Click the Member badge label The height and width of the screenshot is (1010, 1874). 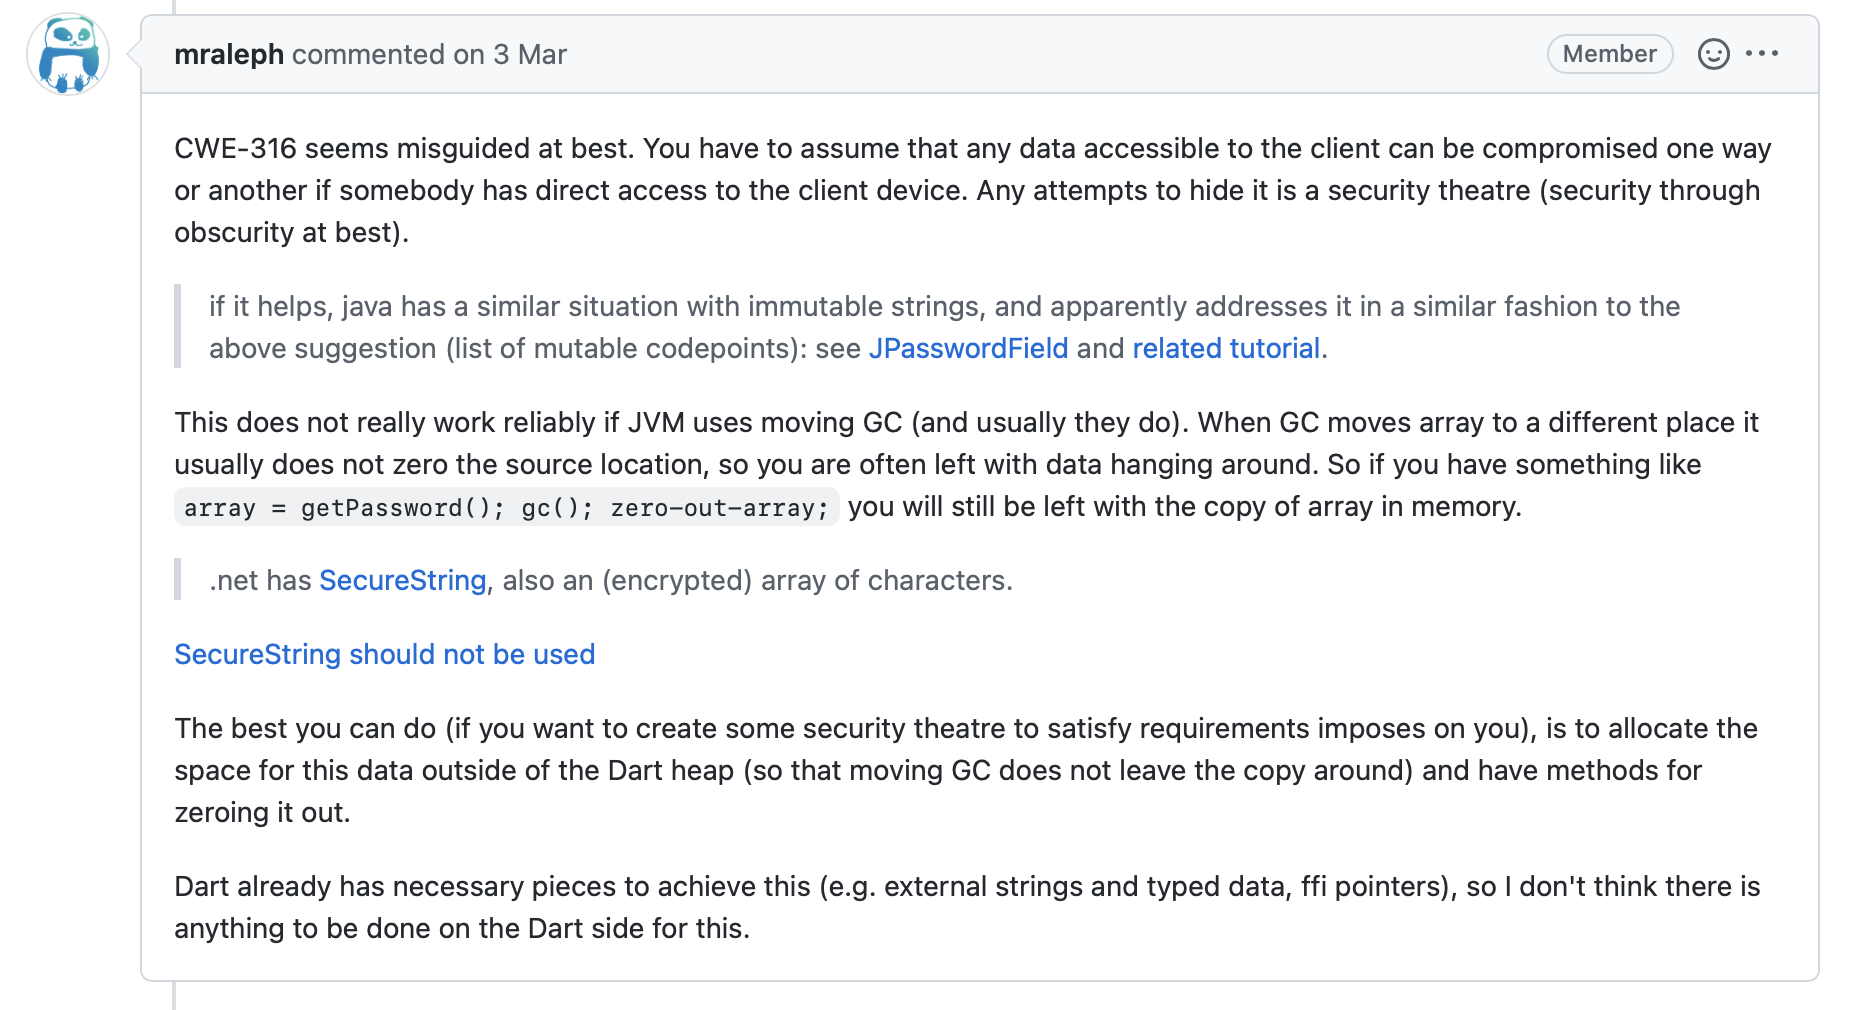[x=1610, y=54]
